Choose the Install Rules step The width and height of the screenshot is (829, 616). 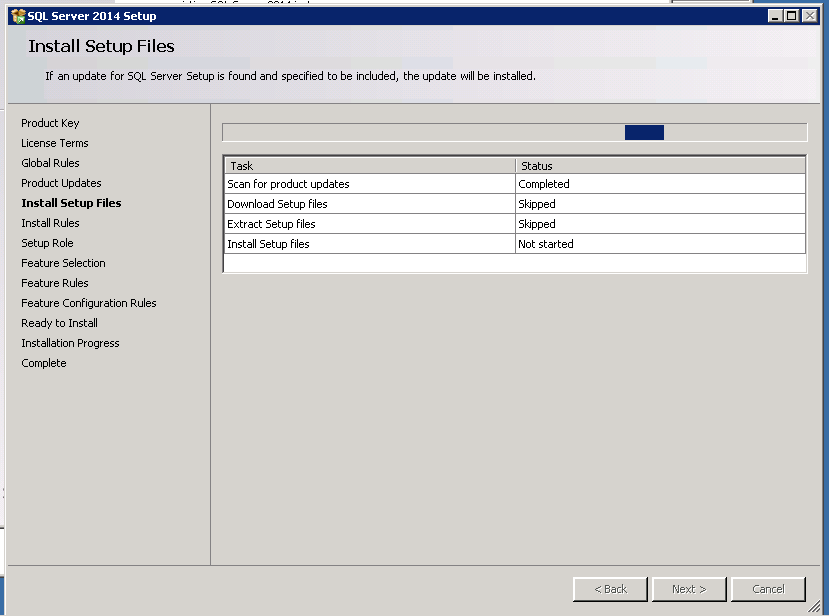click(x=50, y=223)
